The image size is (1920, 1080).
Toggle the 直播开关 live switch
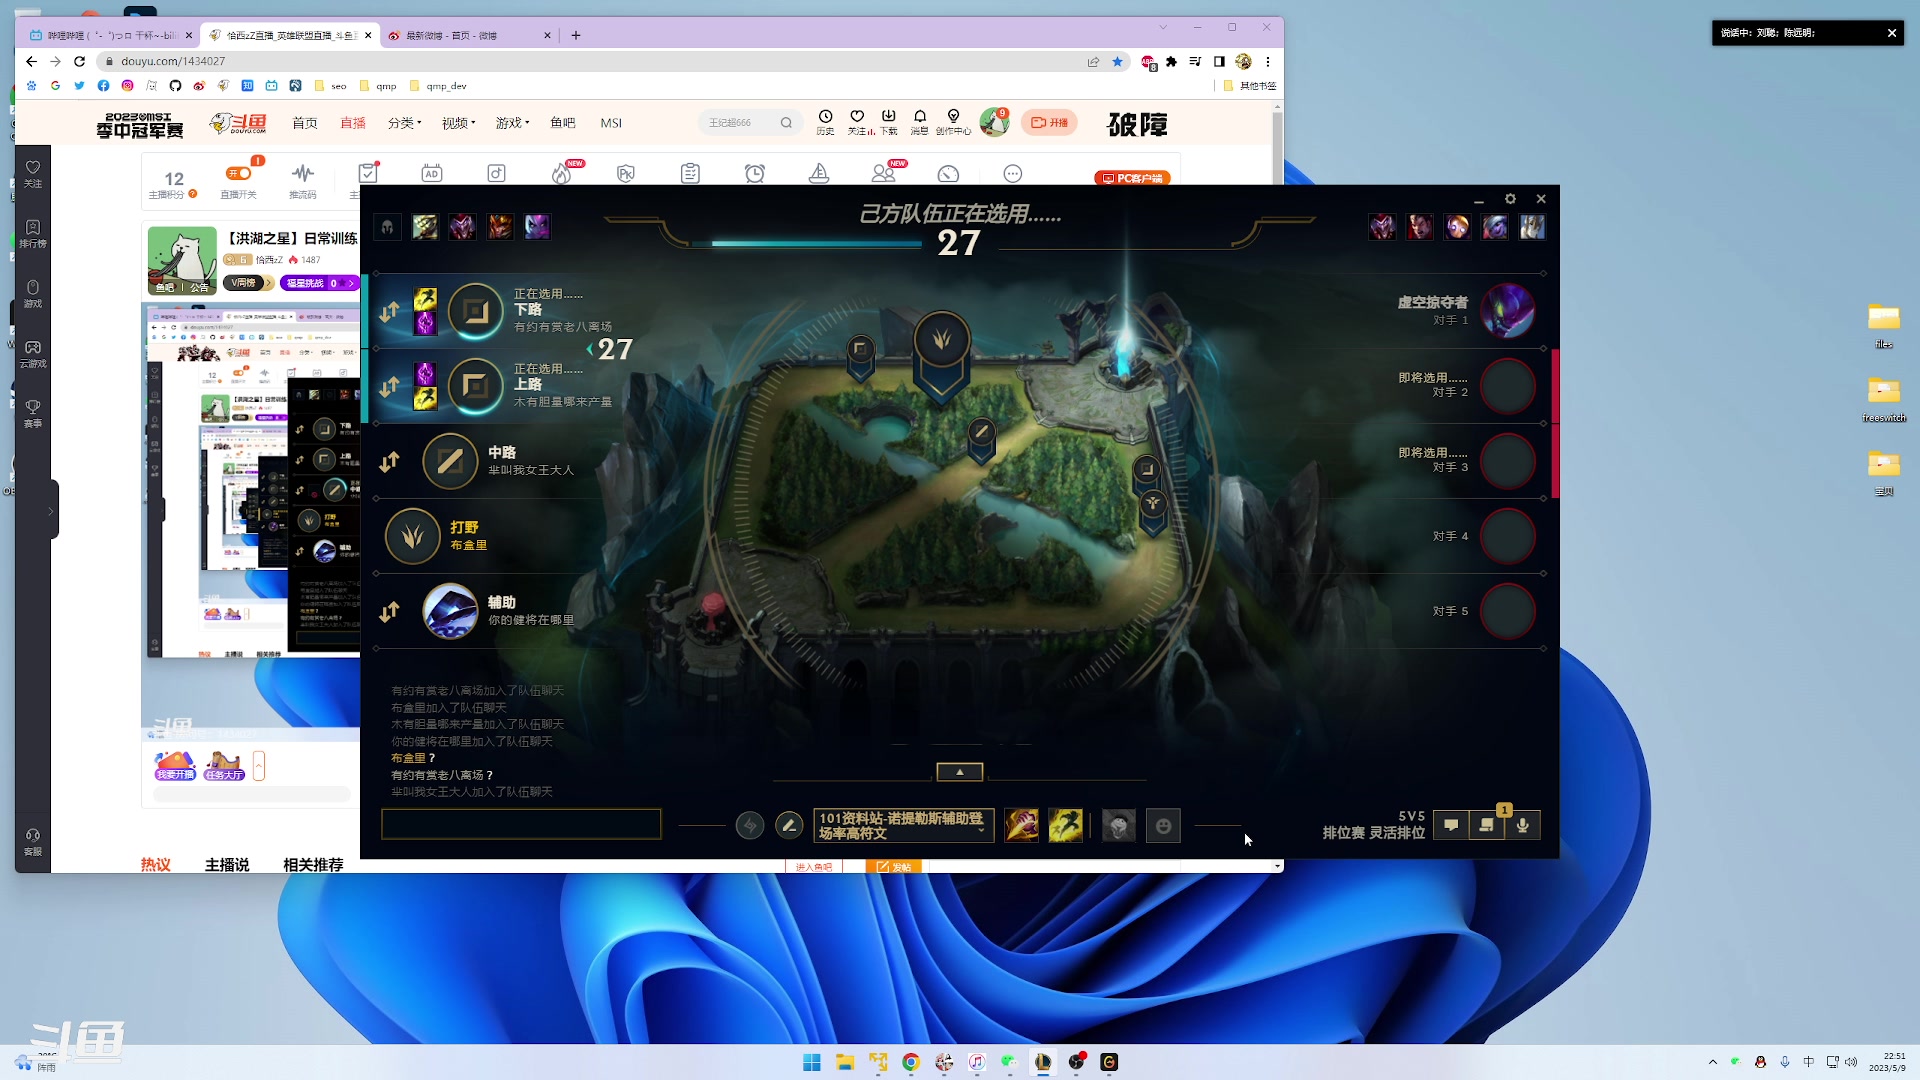click(x=238, y=173)
